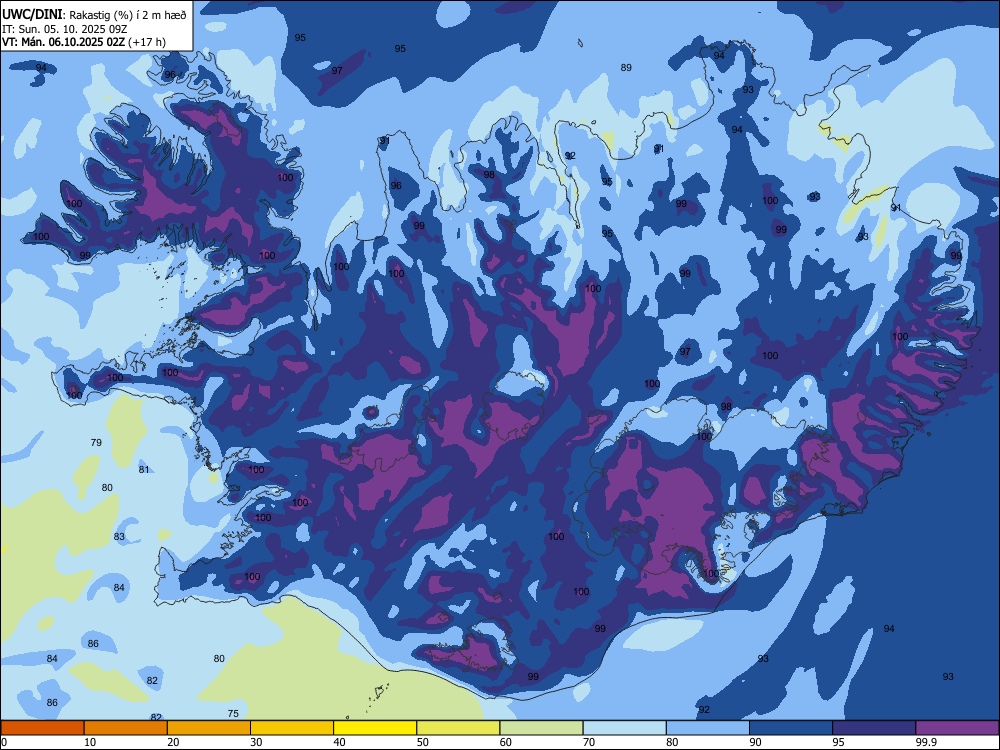Click the 60–70 light green legend swatch
Viewport: 1000px width, 750px height.
(x=541, y=728)
